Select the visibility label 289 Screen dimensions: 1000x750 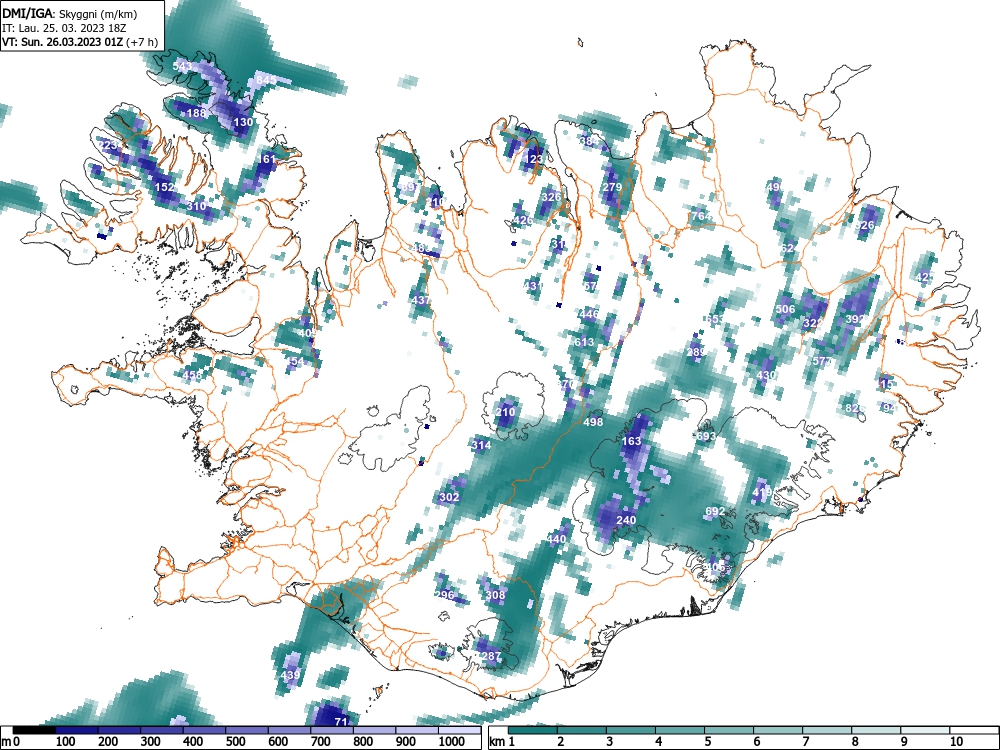[696, 352]
